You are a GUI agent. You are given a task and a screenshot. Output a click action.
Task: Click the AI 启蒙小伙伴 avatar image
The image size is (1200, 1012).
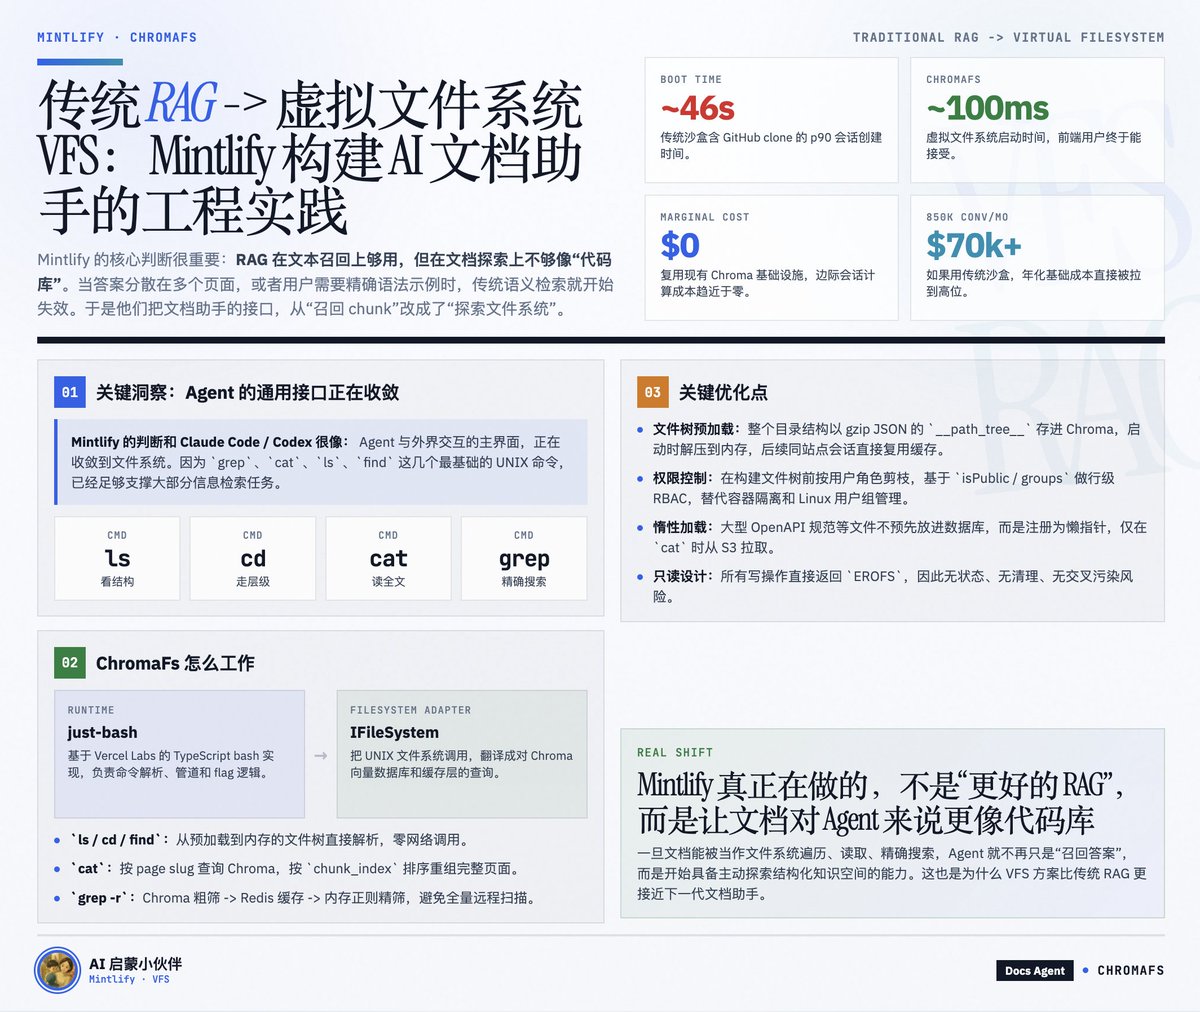click(57, 970)
